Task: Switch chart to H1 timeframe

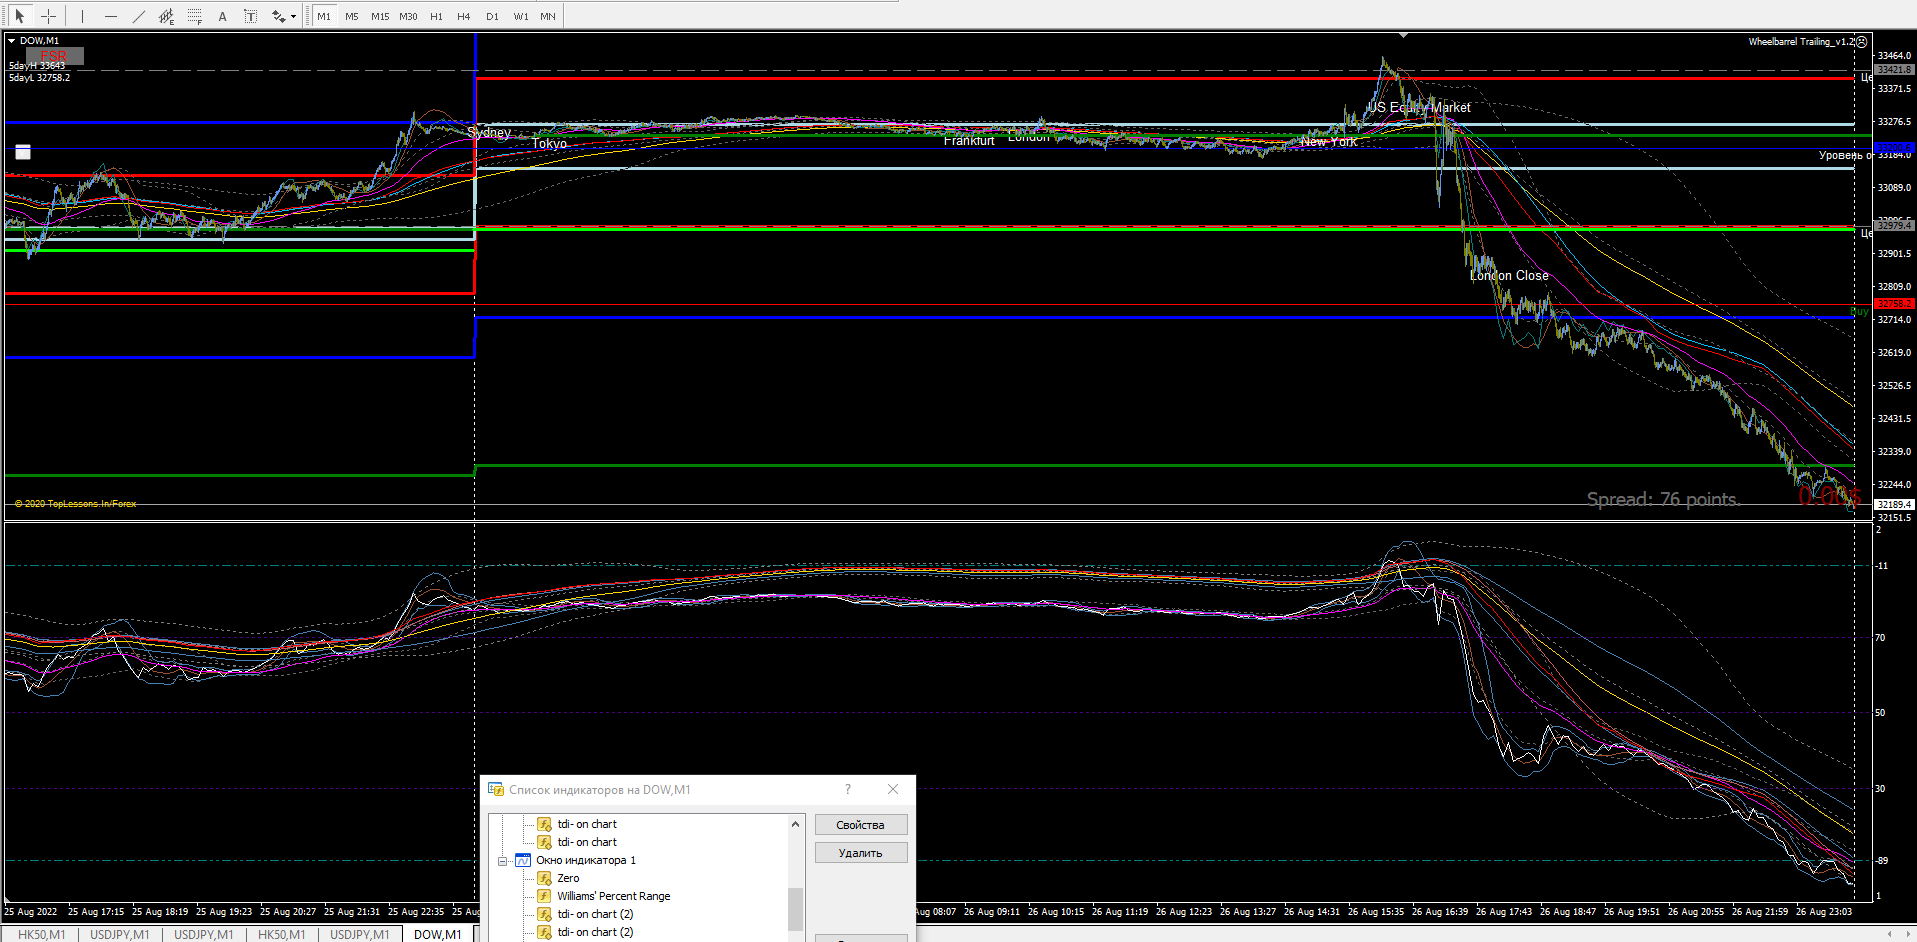Action: tap(436, 16)
